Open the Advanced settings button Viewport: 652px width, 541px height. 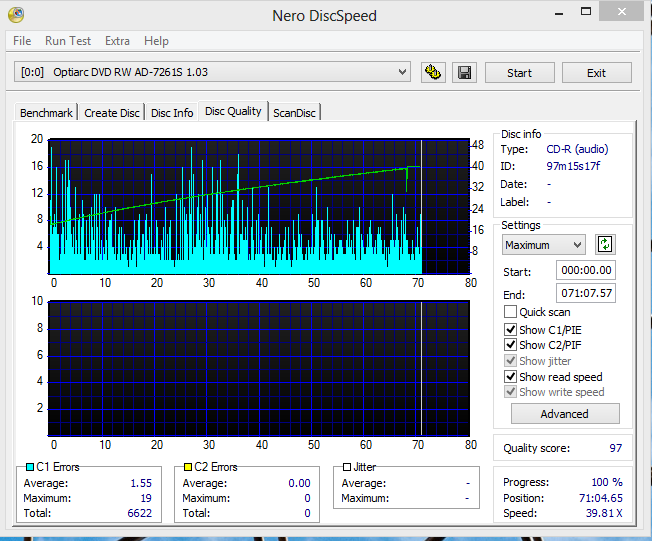[565, 414]
